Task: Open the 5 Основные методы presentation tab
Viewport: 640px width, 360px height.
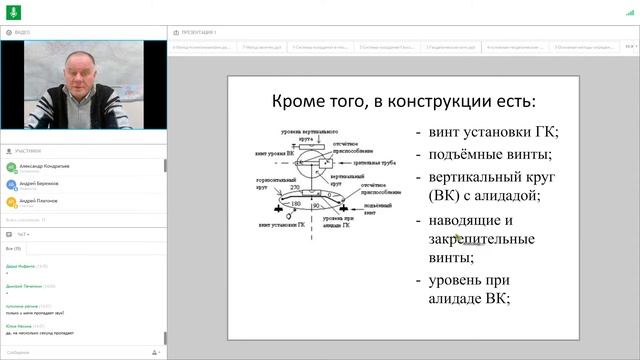Action: pyautogui.click(x=584, y=47)
